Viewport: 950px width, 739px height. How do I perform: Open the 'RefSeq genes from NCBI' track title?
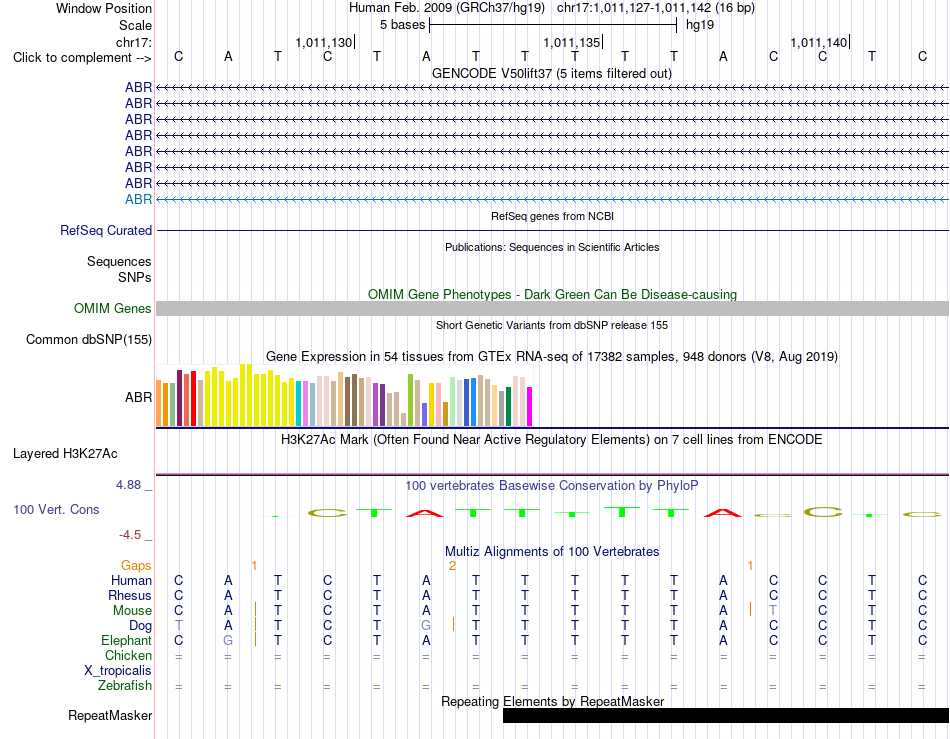coord(552,216)
